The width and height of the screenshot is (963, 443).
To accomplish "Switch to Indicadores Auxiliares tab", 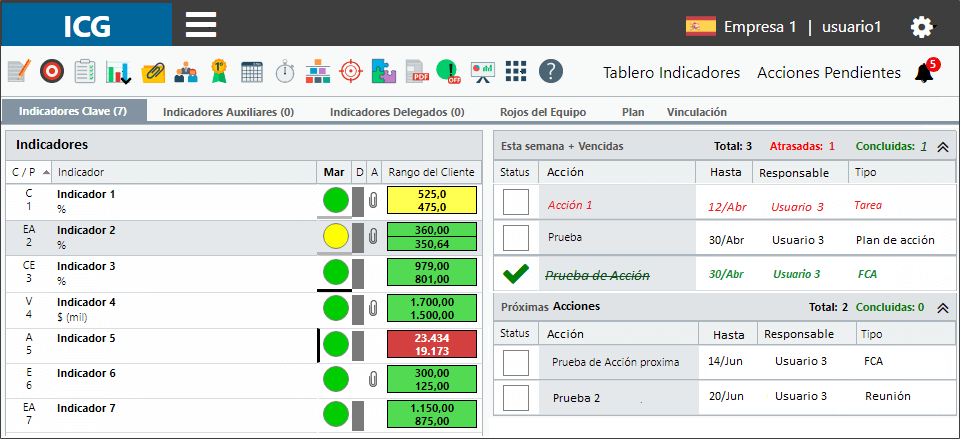I will click(228, 112).
